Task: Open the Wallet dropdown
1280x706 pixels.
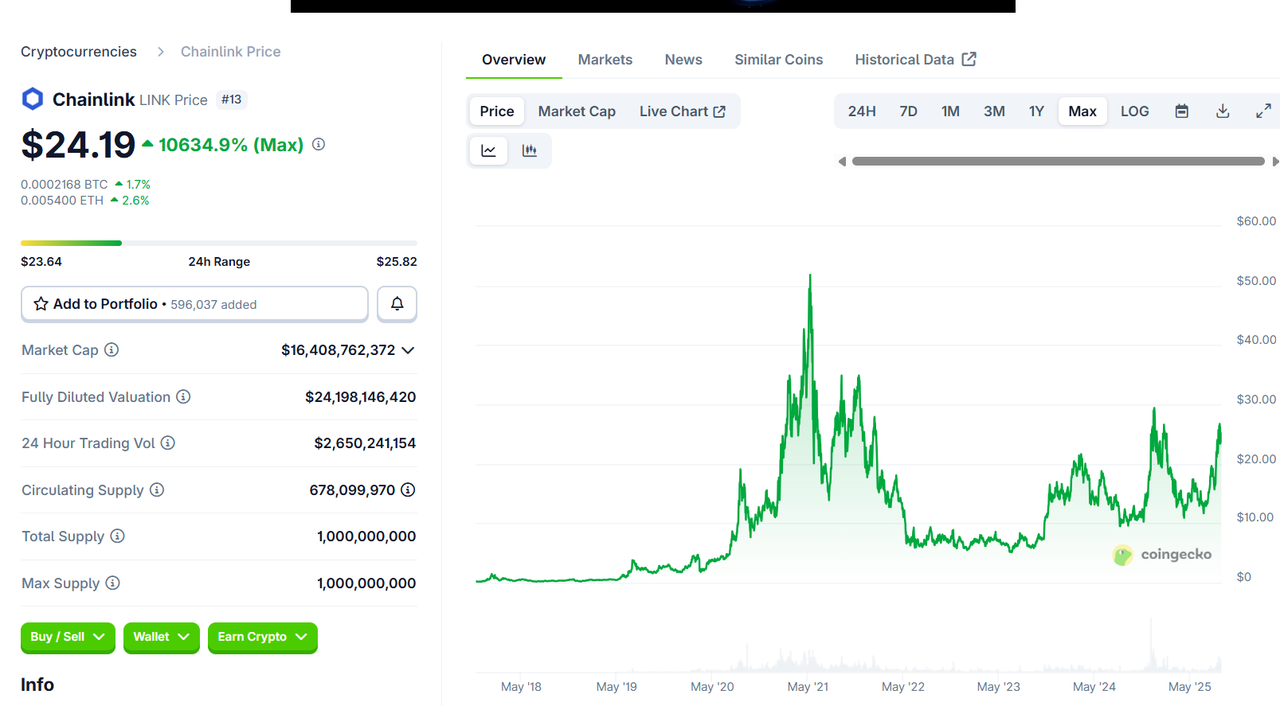Action: pyautogui.click(x=162, y=637)
